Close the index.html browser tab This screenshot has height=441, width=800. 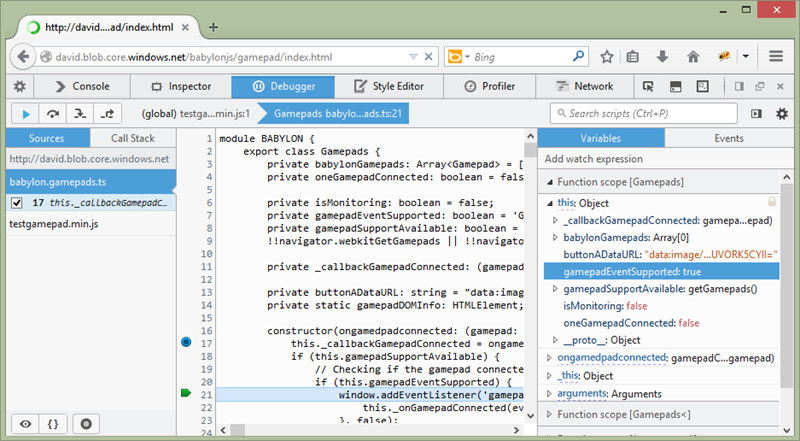[185, 28]
